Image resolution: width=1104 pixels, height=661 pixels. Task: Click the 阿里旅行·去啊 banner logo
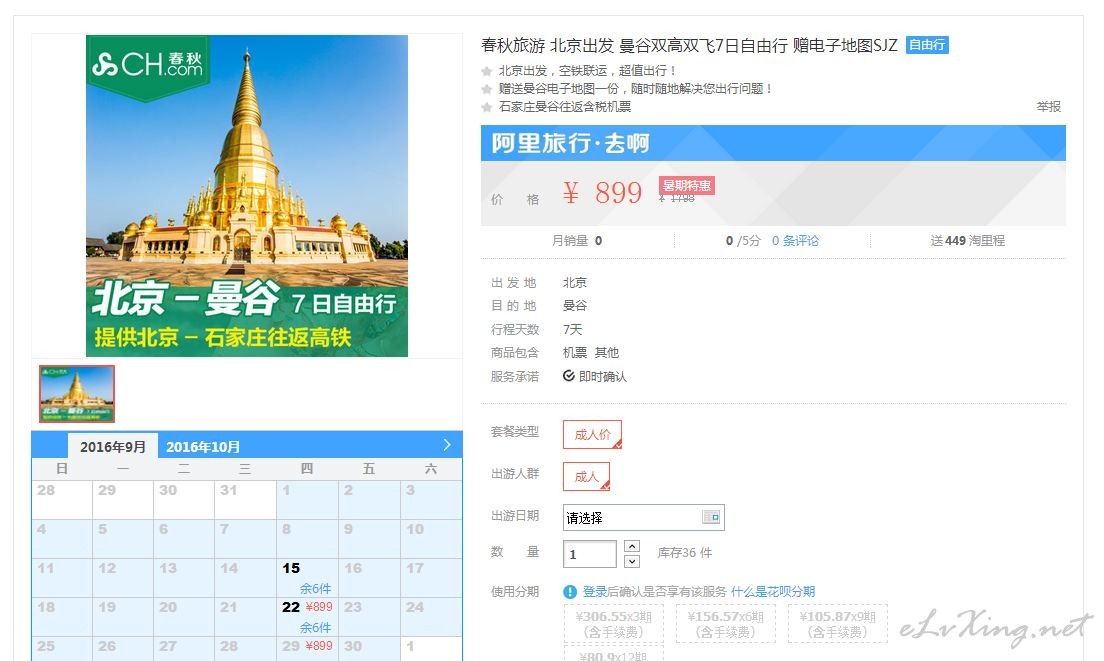click(570, 144)
